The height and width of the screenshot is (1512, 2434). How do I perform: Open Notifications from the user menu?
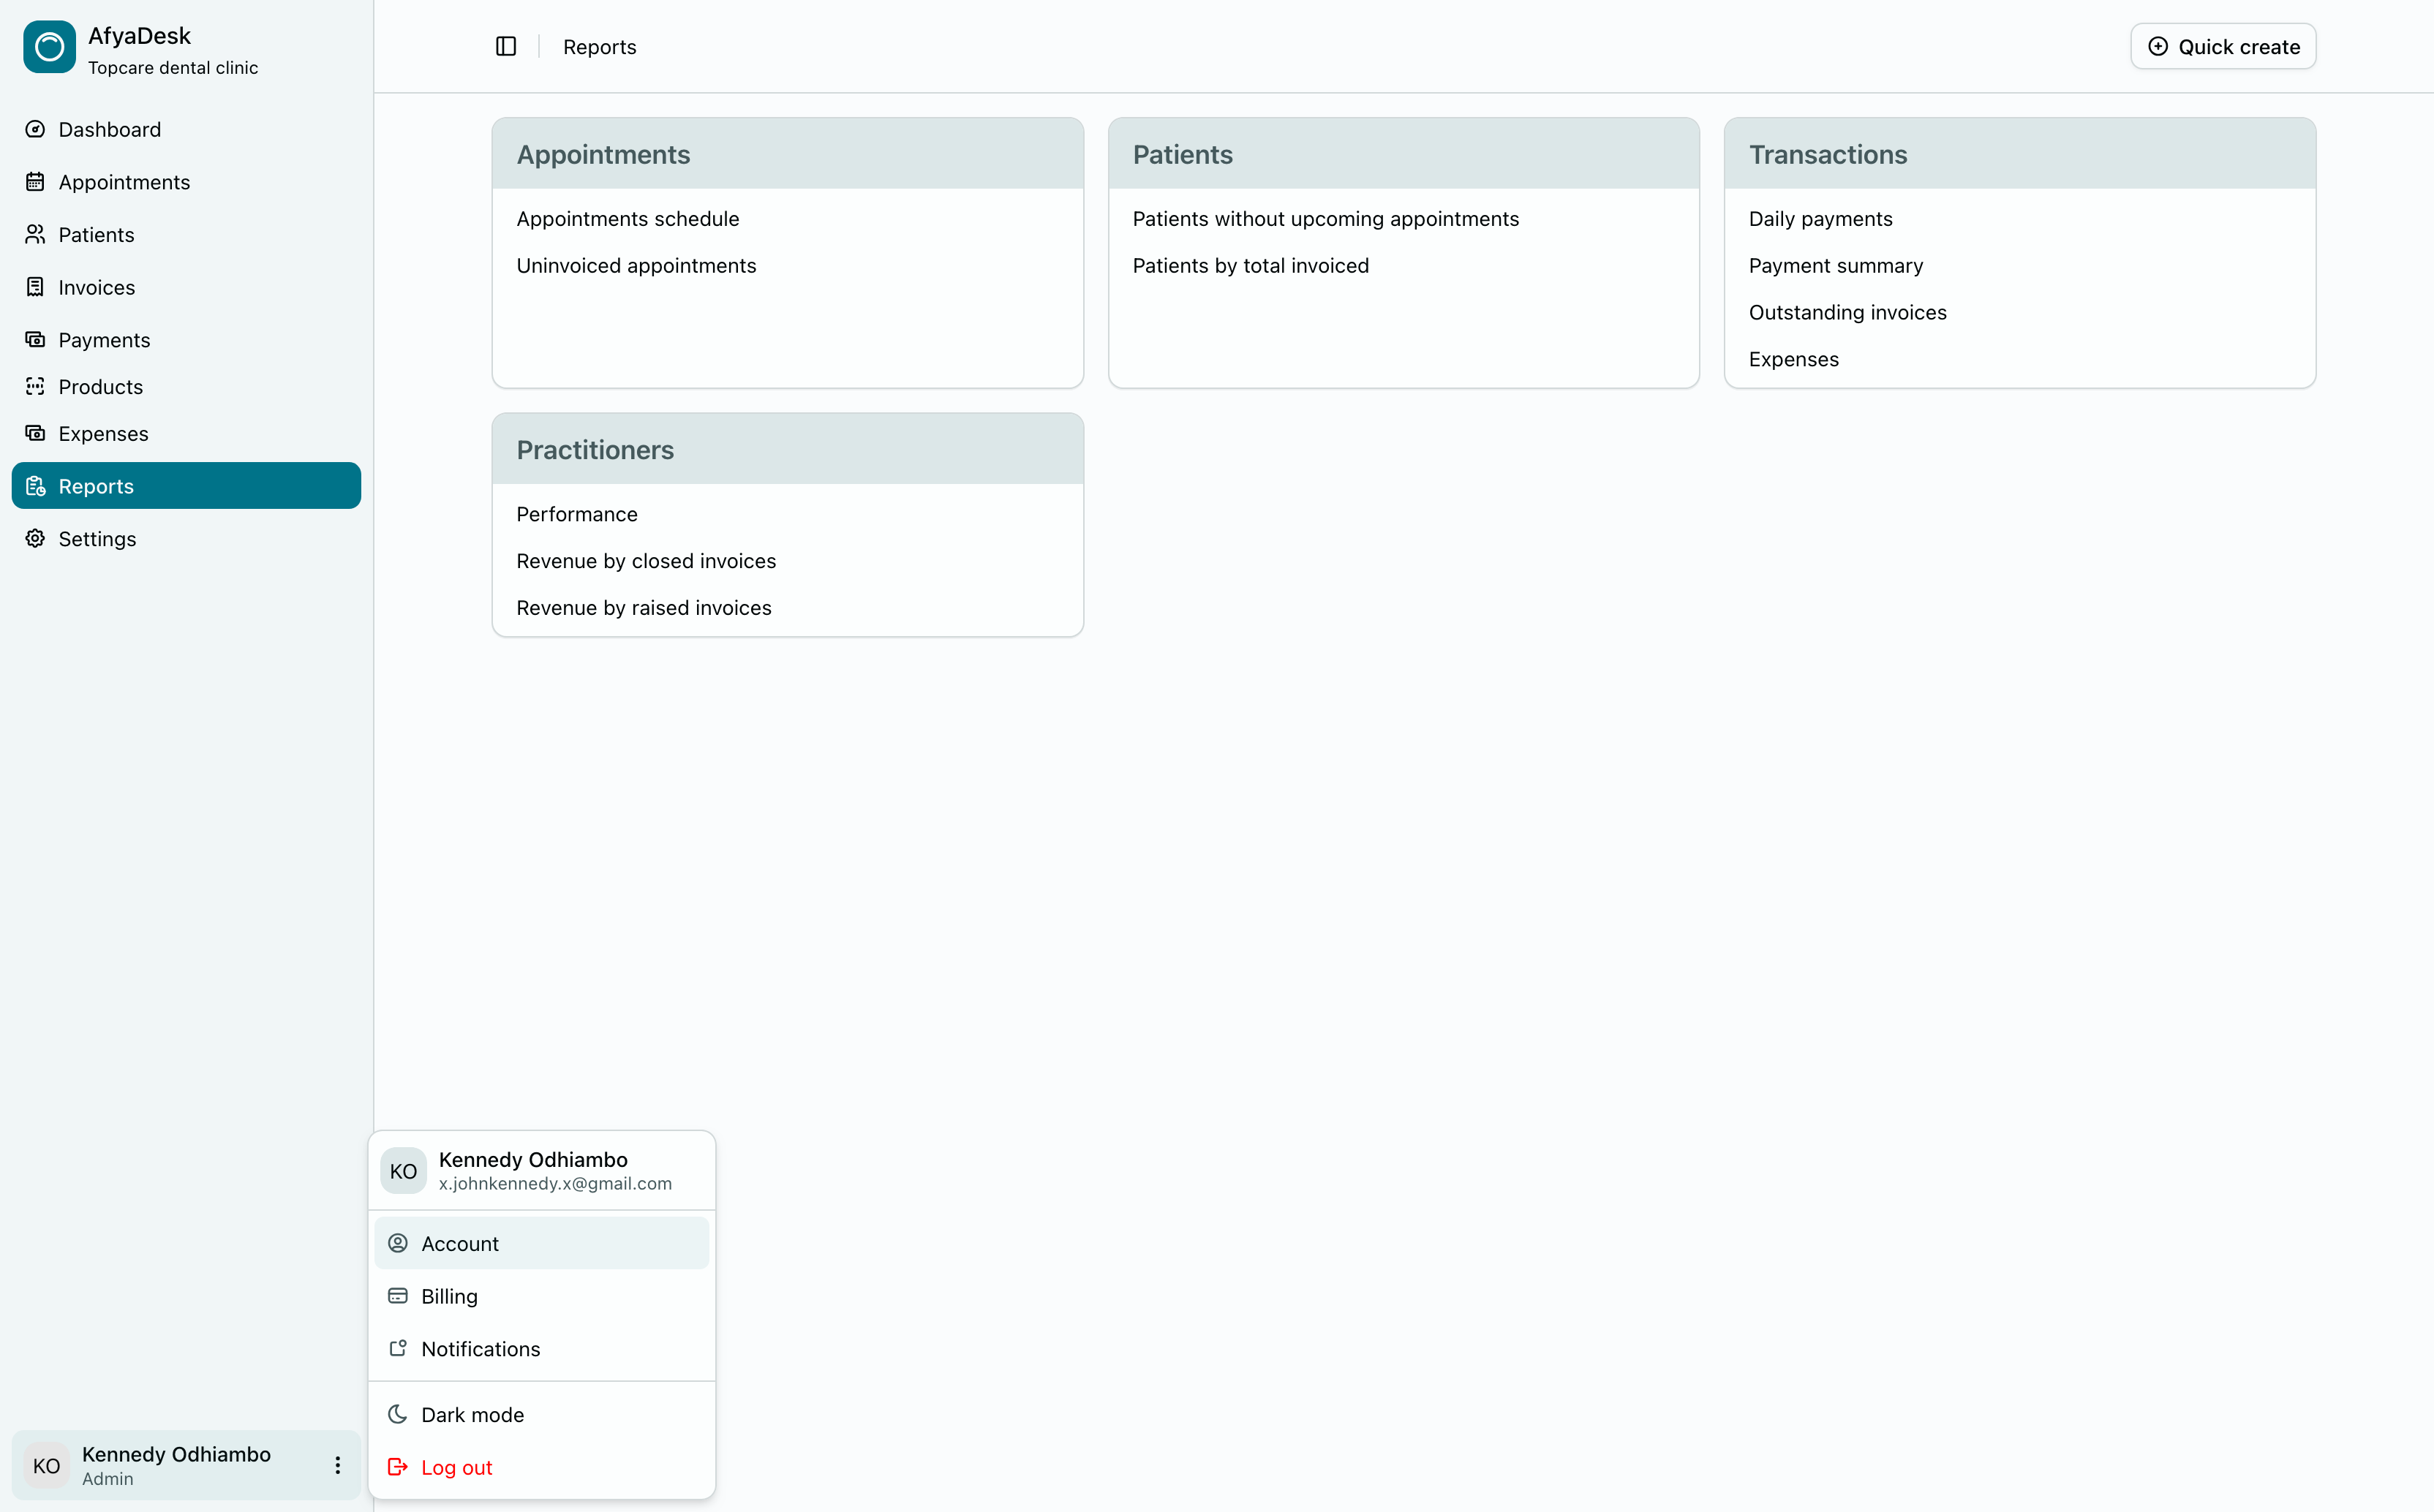pos(480,1348)
